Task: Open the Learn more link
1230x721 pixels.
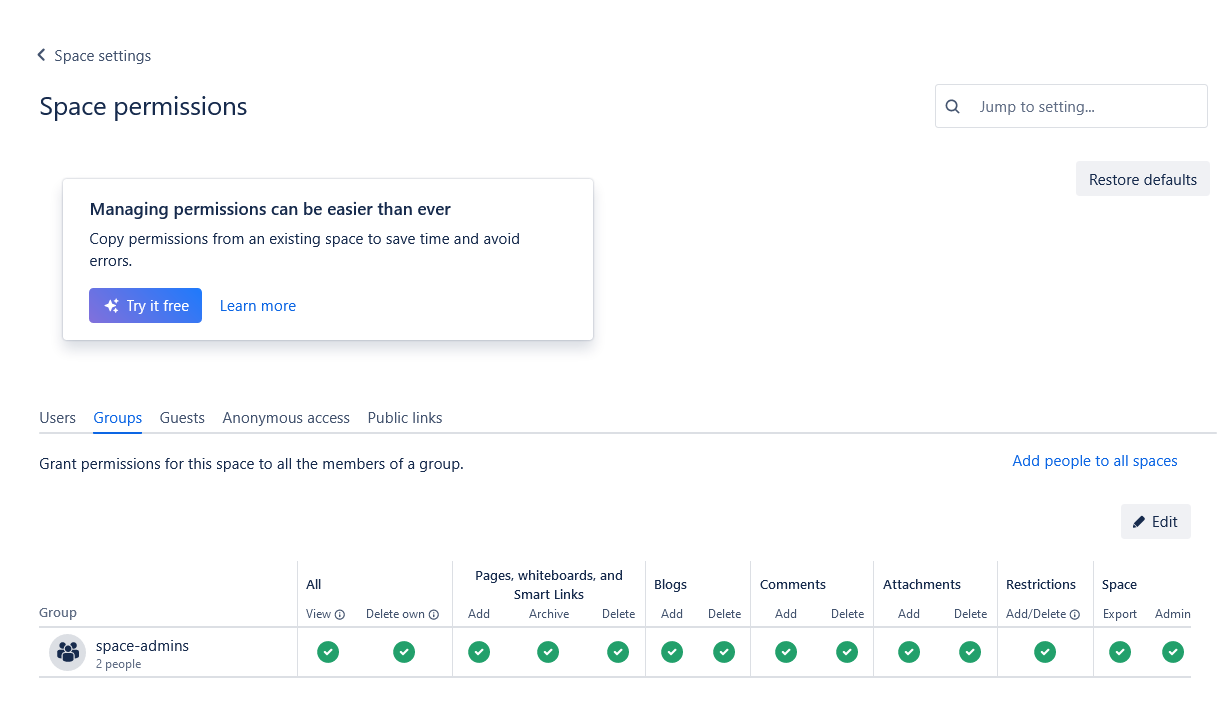Action: [x=258, y=306]
